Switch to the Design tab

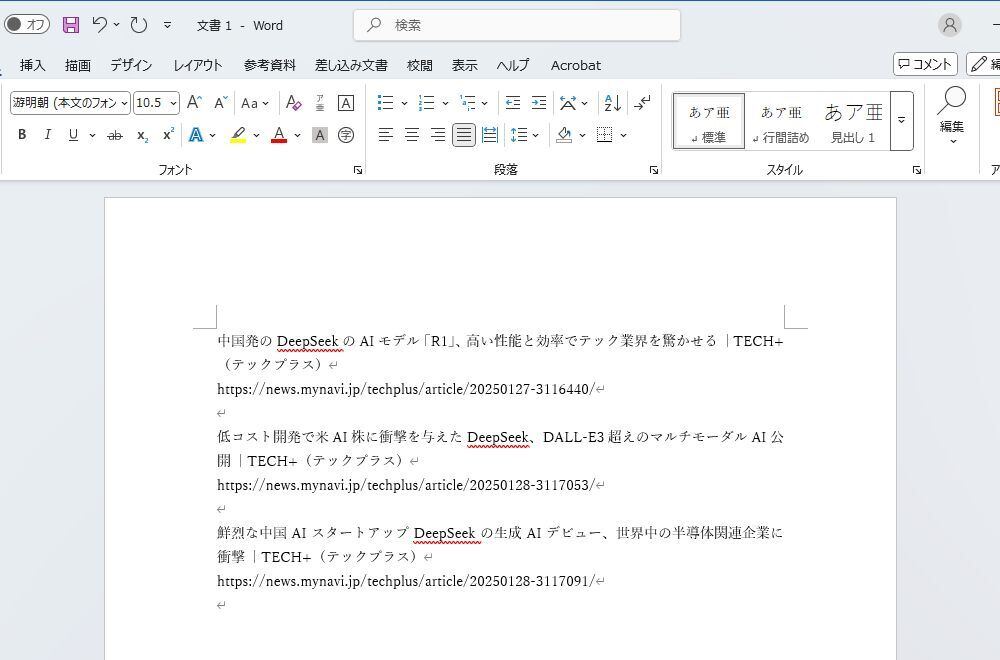pyautogui.click(x=131, y=65)
